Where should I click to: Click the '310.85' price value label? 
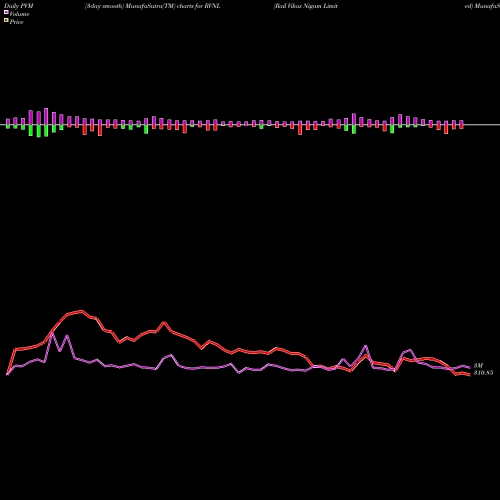click(483, 373)
